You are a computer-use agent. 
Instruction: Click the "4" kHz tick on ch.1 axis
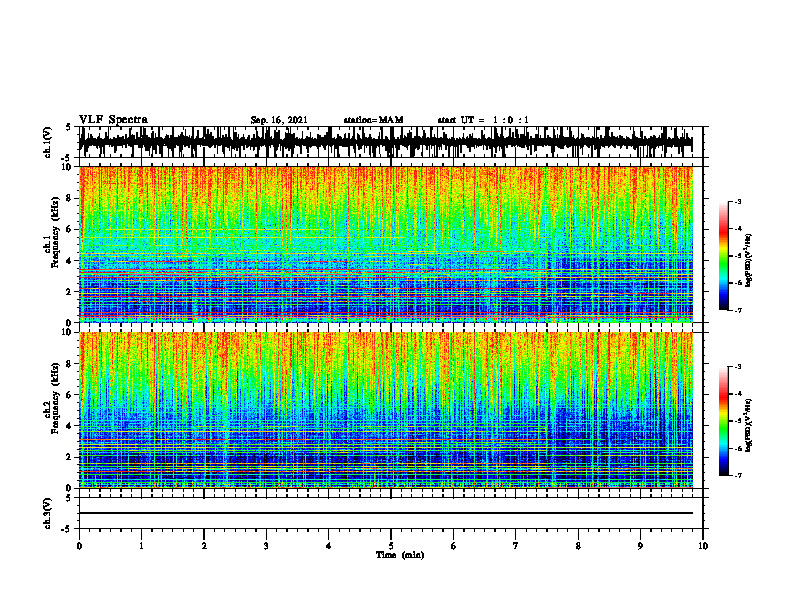coord(71,261)
